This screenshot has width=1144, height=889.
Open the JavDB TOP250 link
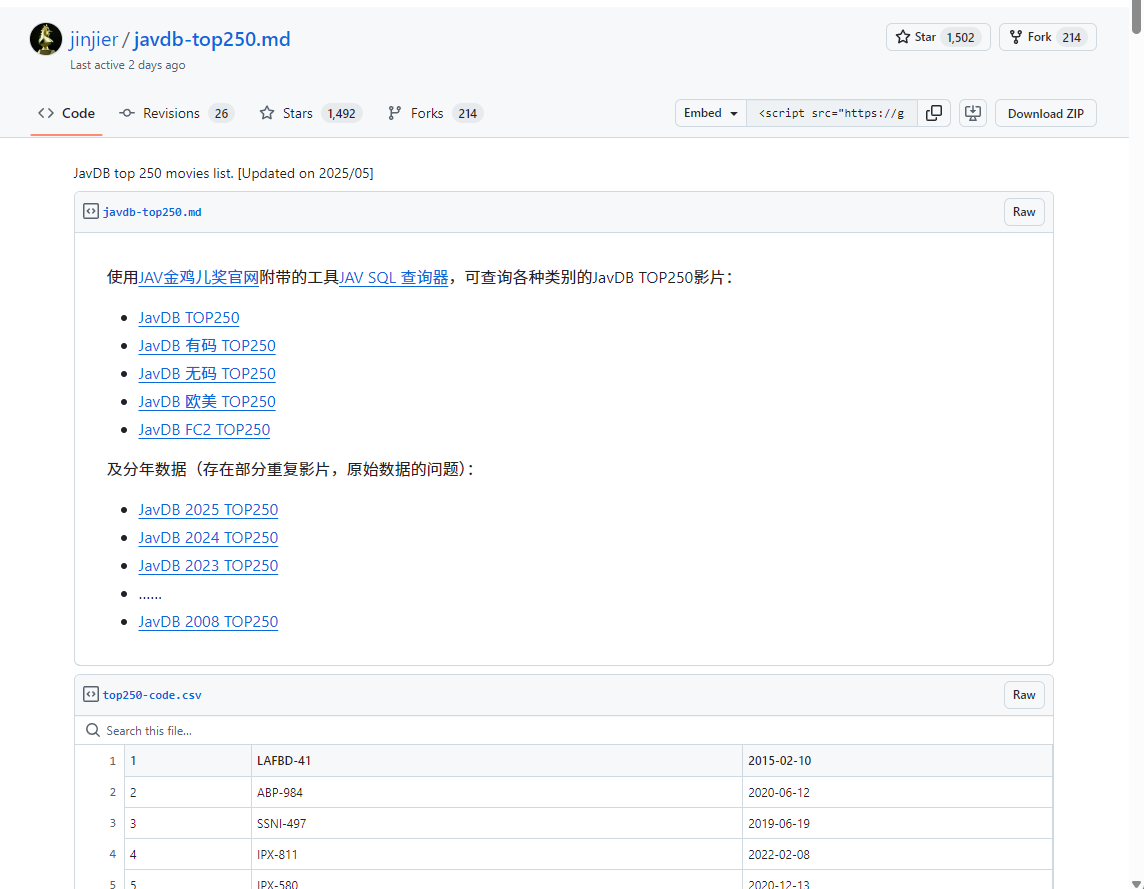click(189, 318)
